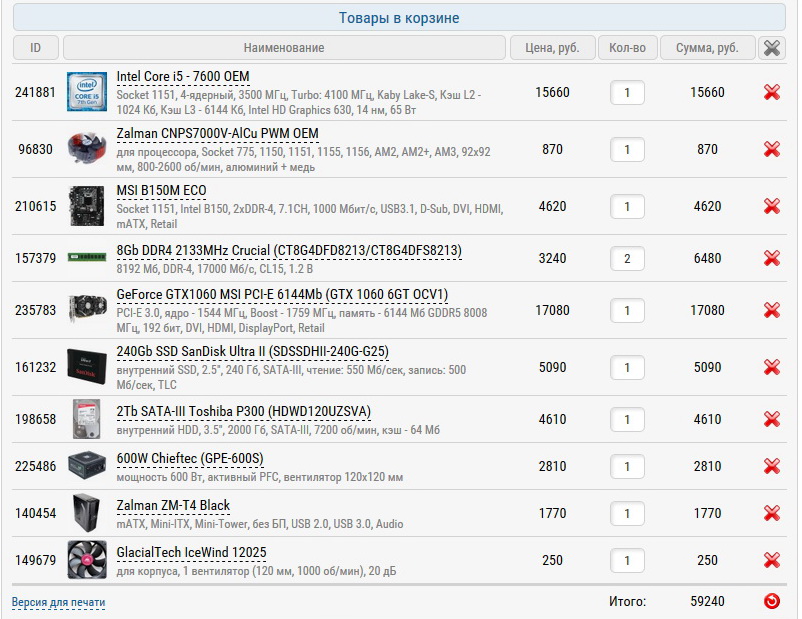Click product ID 235783
The height and width of the screenshot is (619, 802).
pos(35,310)
